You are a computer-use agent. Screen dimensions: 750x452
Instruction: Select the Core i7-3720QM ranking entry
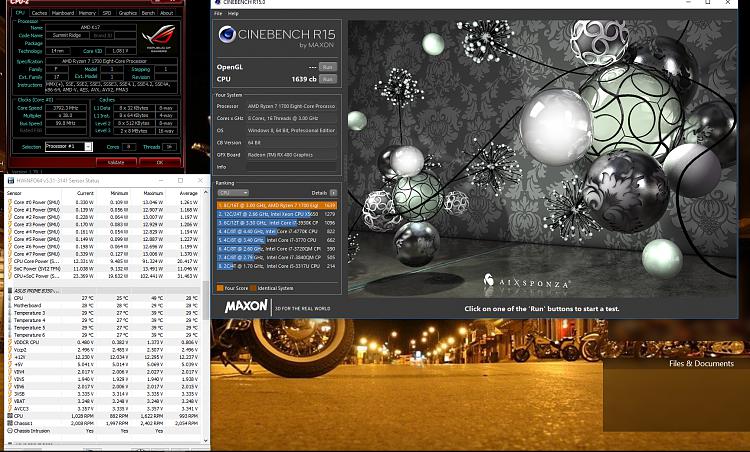coord(276,249)
